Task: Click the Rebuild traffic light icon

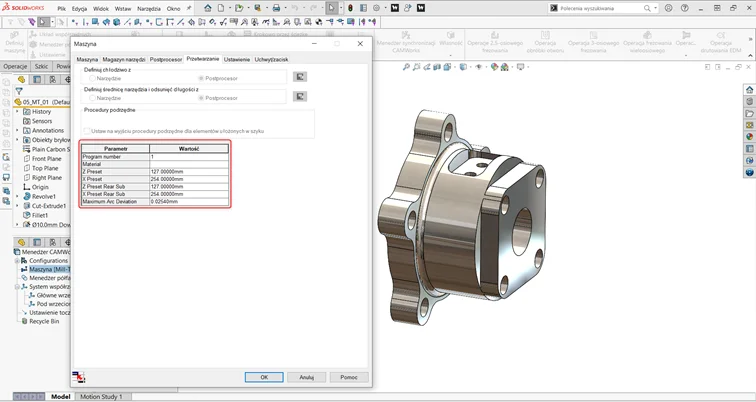Action: coord(351,8)
